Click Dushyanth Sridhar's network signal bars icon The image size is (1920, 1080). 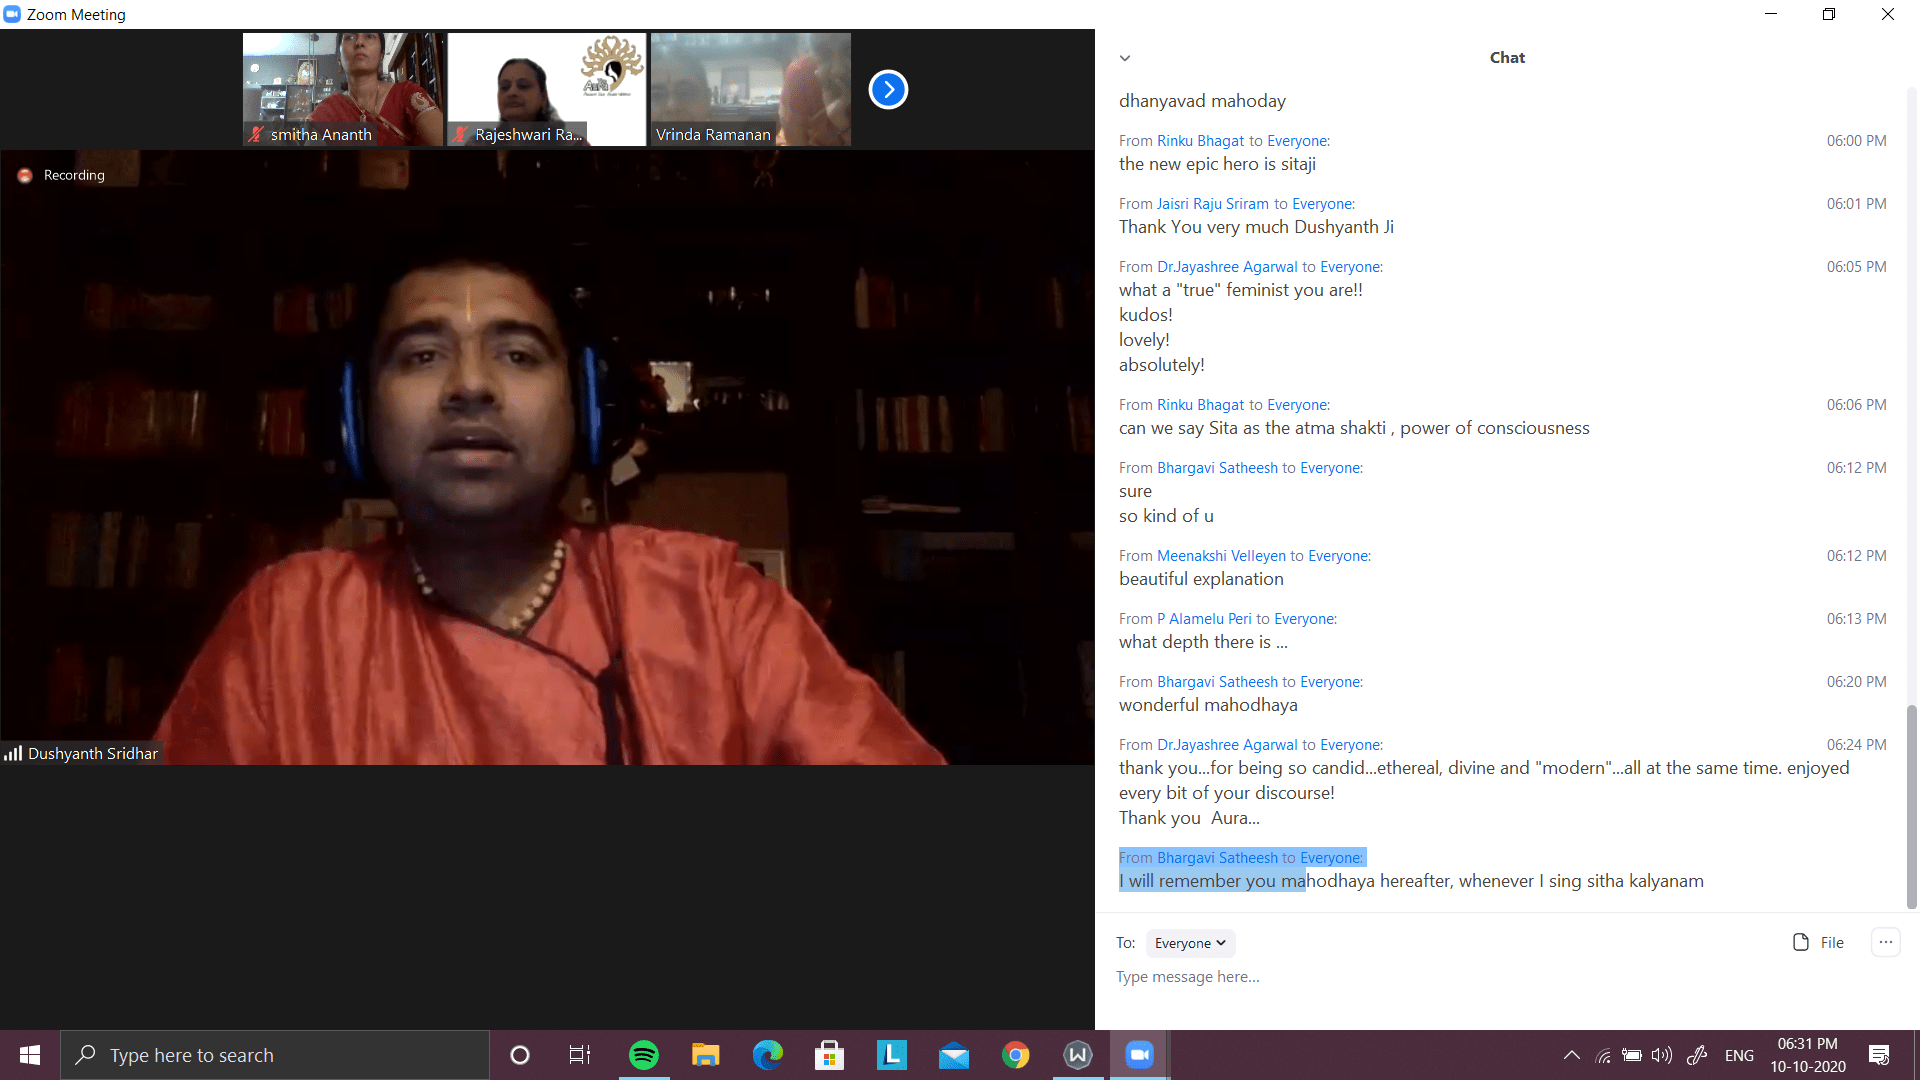[13, 754]
